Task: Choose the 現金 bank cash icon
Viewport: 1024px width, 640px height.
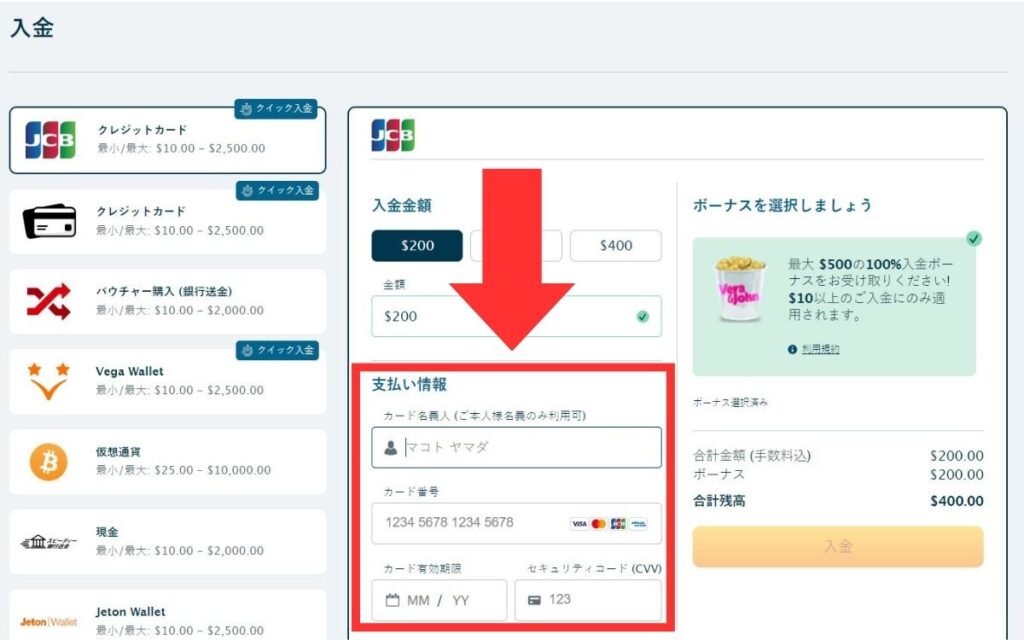Action: [49, 541]
